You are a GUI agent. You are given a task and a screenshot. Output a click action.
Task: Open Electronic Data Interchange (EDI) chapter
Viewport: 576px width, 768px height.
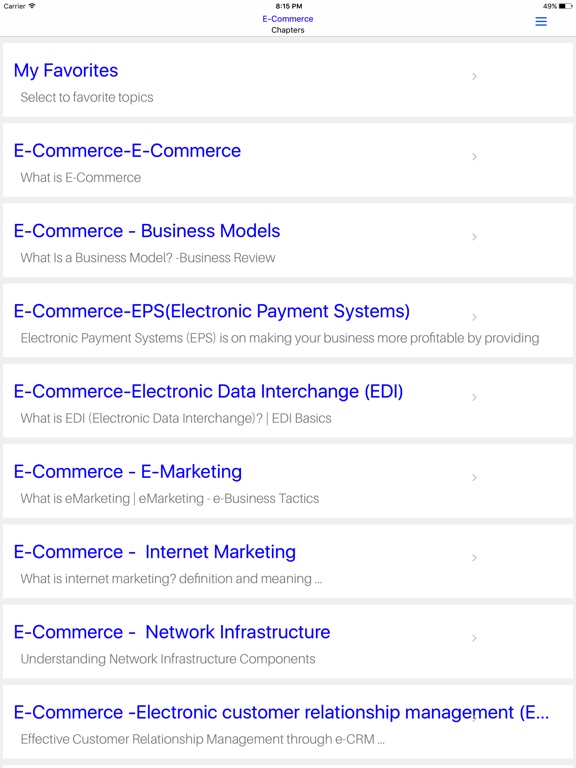tap(288, 401)
